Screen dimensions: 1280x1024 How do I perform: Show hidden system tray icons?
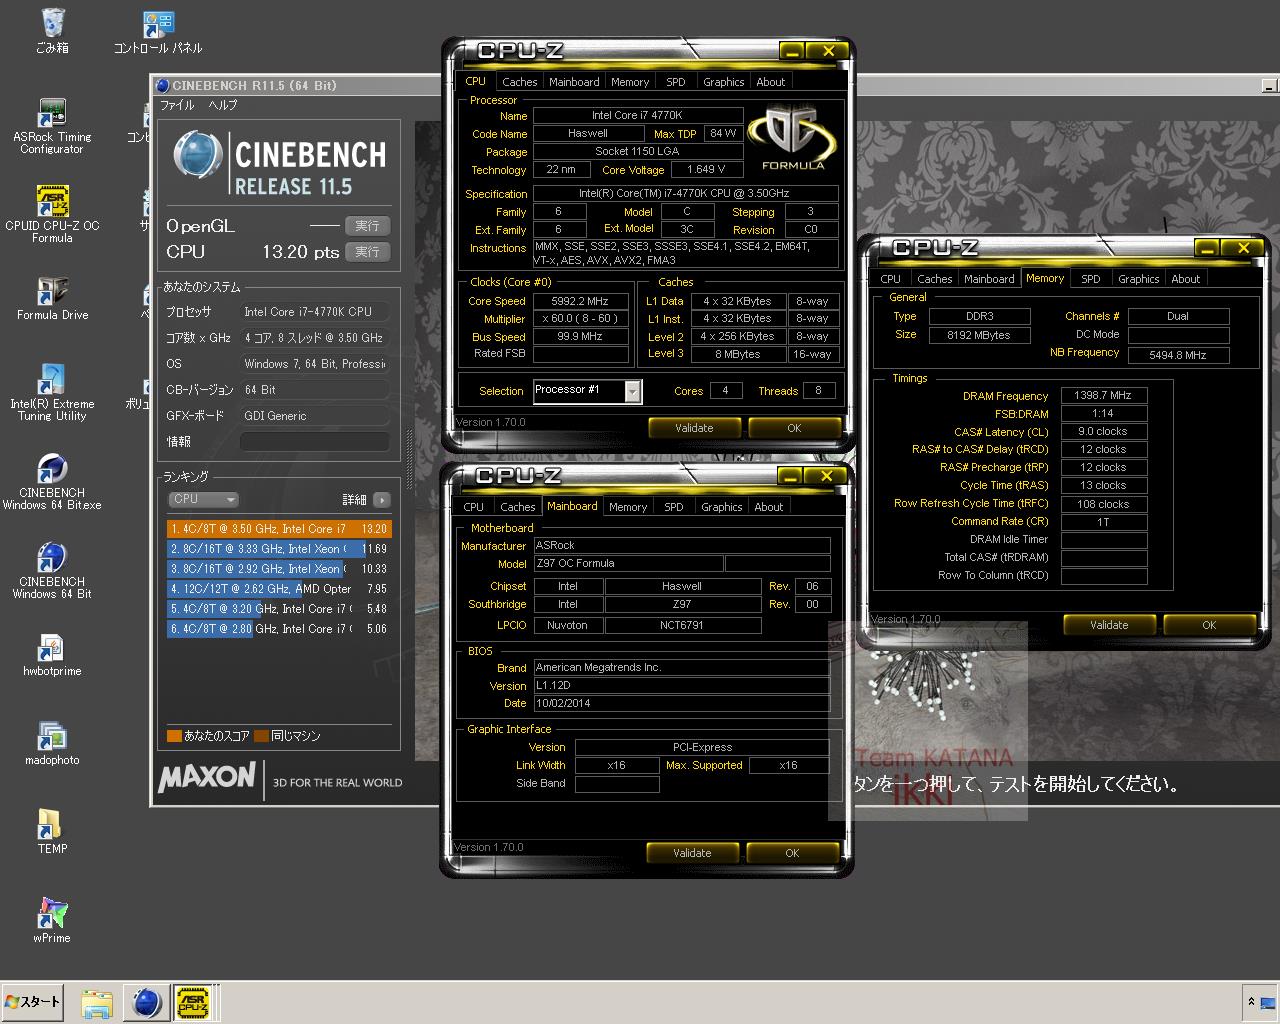pos(1250,1001)
